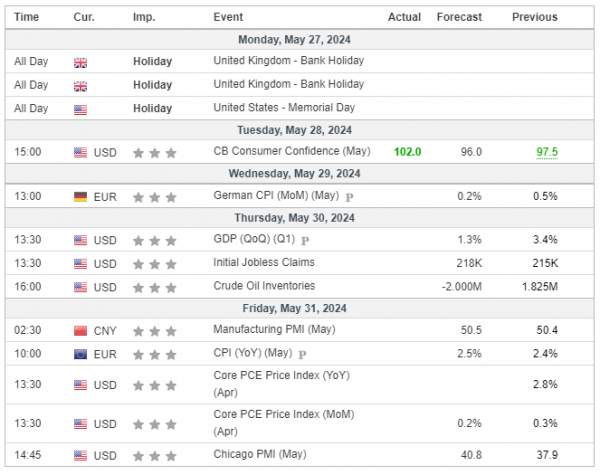600x475 pixels.
Task: Click the Previous column header
Action: 535,17
